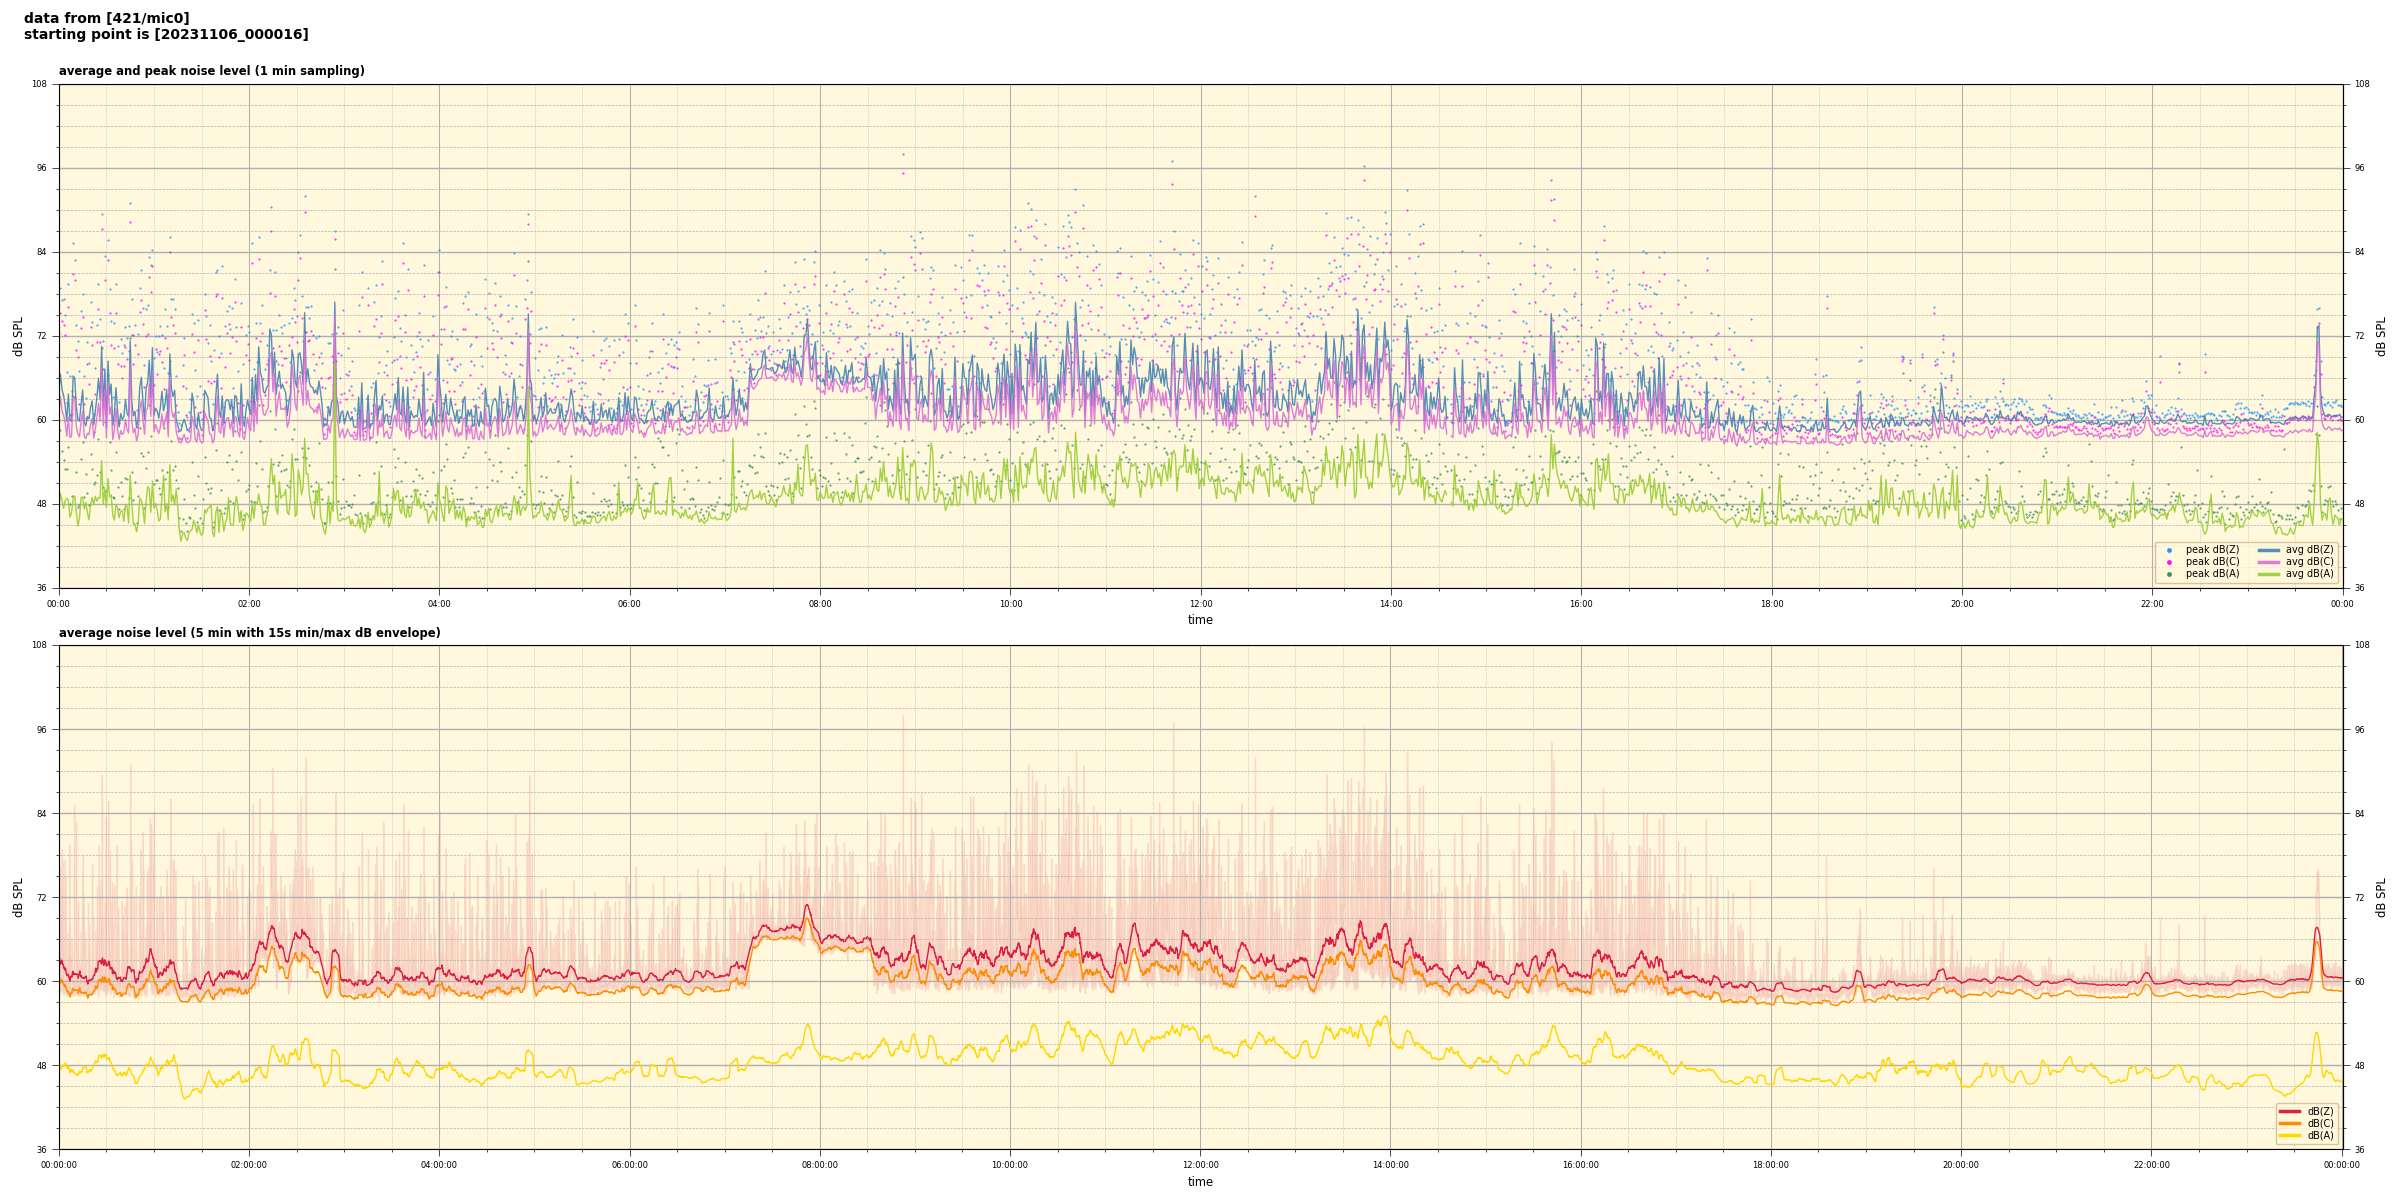Click the 08:00:00 tick label on bottom chart
The image size is (2400, 1200).
click(x=820, y=1165)
